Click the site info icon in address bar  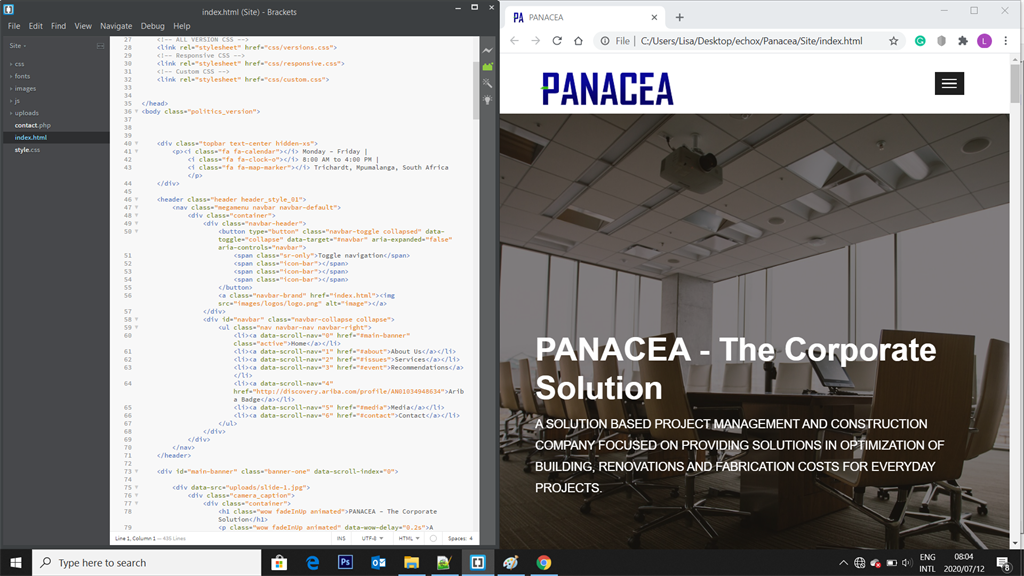[605, 41]
